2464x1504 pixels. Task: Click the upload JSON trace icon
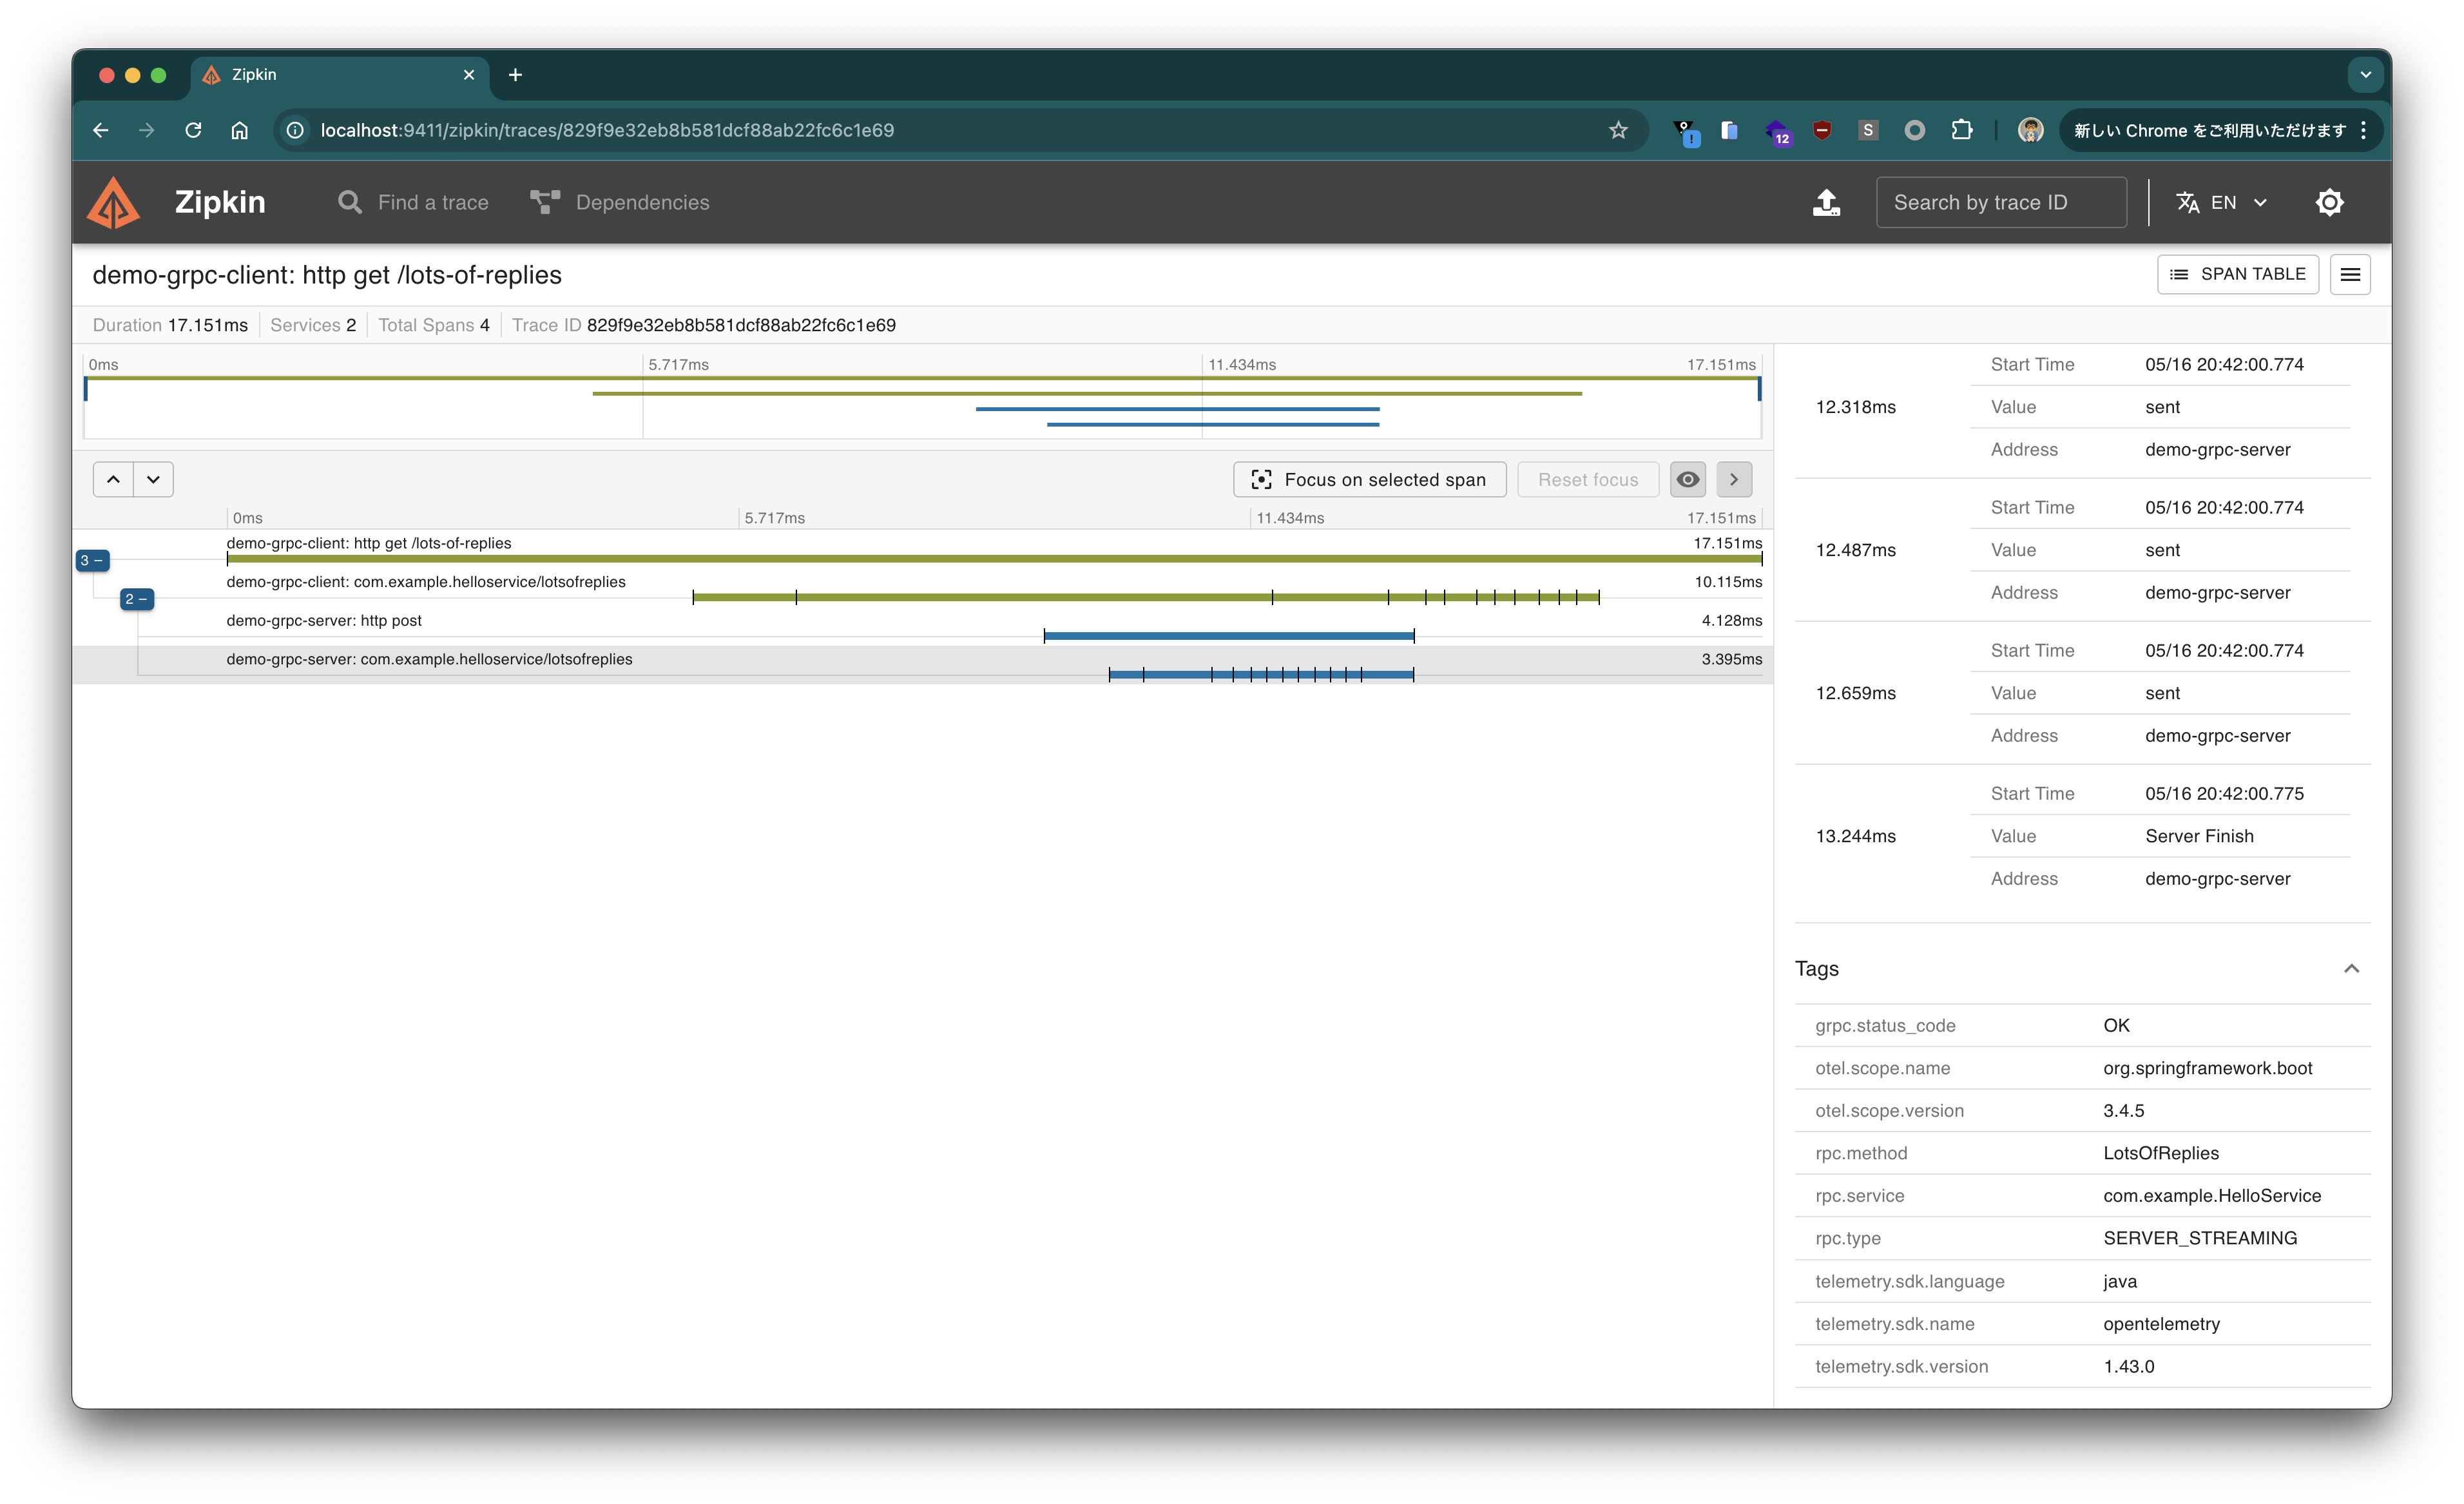(1826, 202)
